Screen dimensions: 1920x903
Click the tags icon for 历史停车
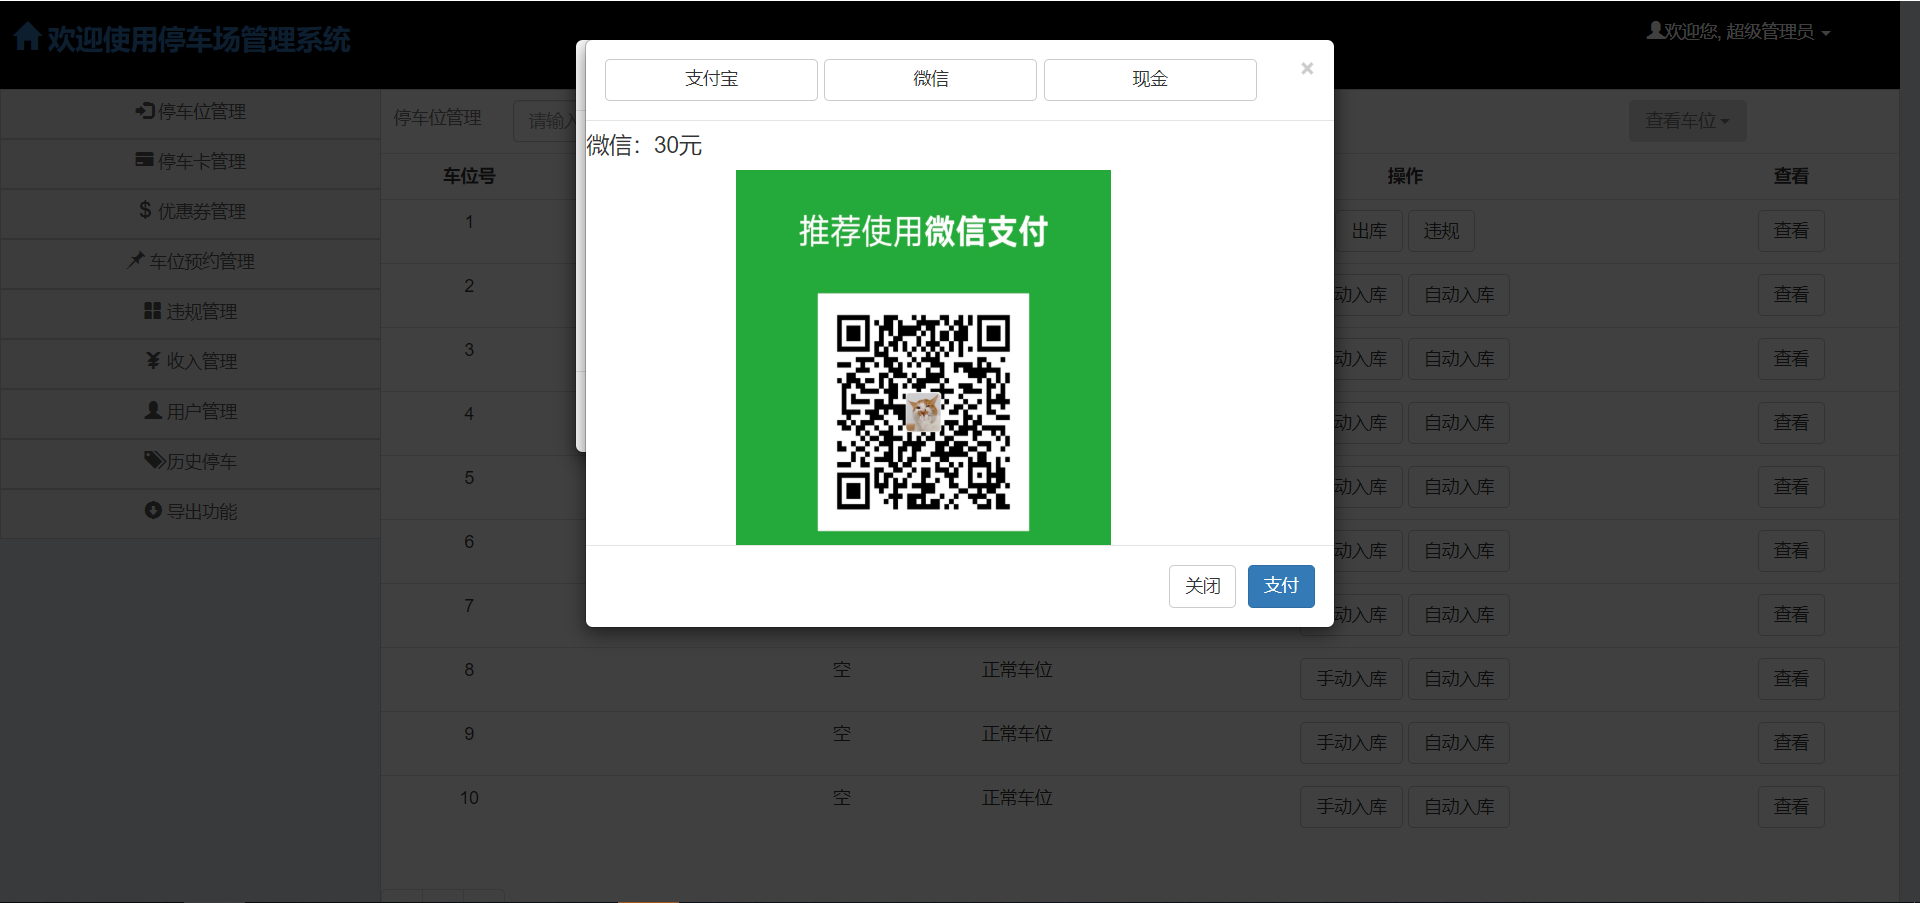[x=154, y=460]
